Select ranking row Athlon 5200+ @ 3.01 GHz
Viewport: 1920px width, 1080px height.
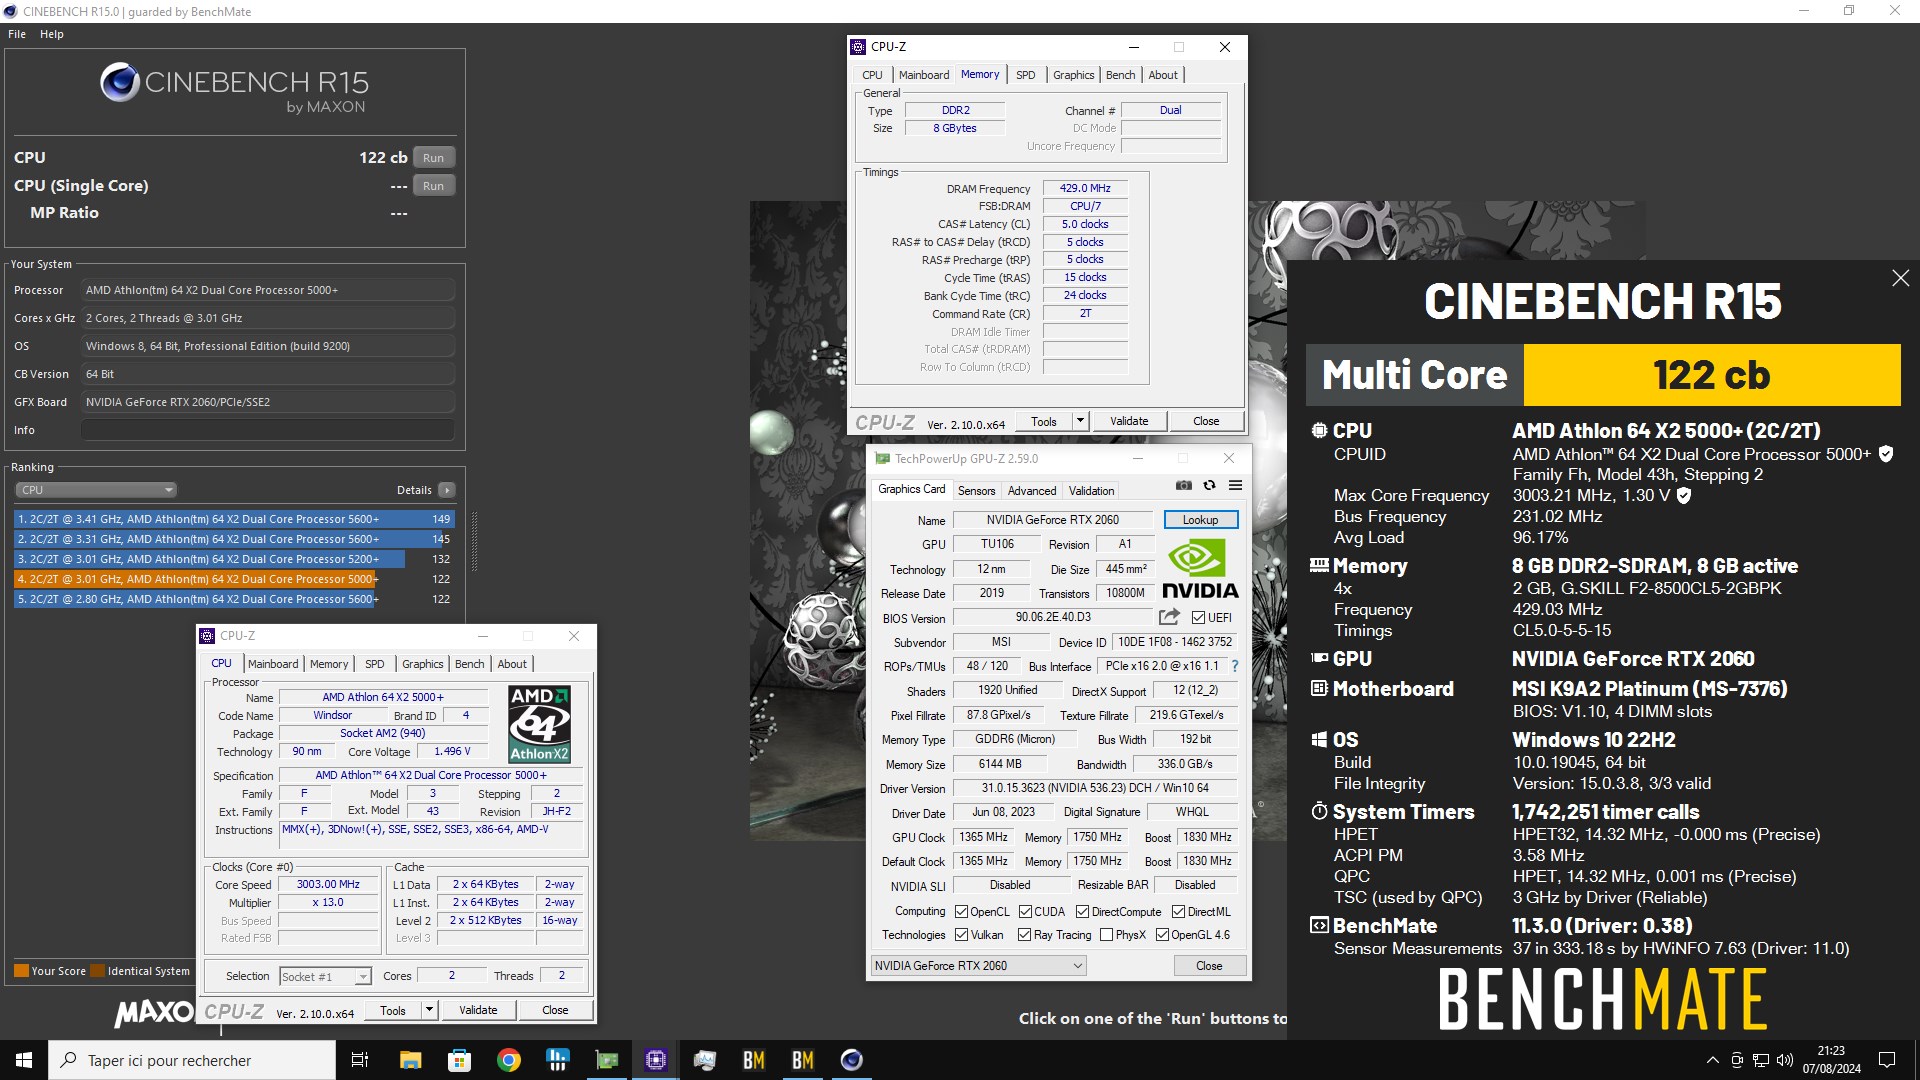(234, 559)
